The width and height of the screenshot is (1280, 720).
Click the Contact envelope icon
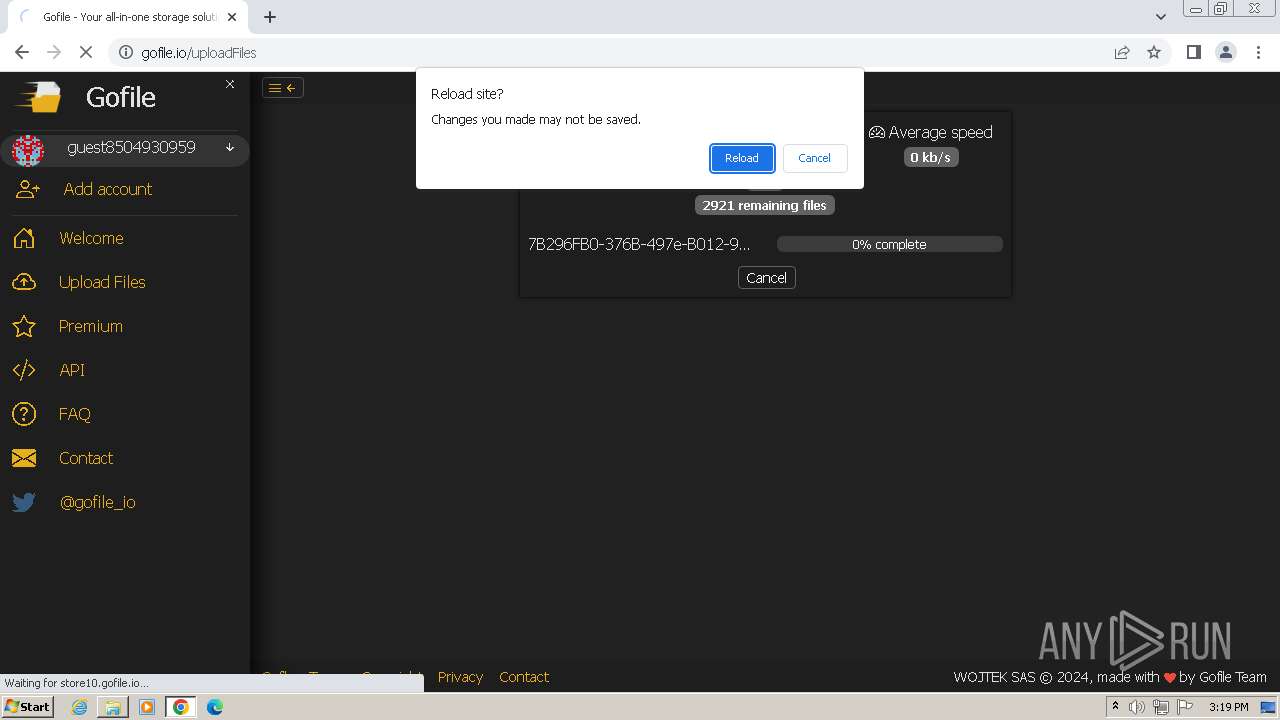24,458
